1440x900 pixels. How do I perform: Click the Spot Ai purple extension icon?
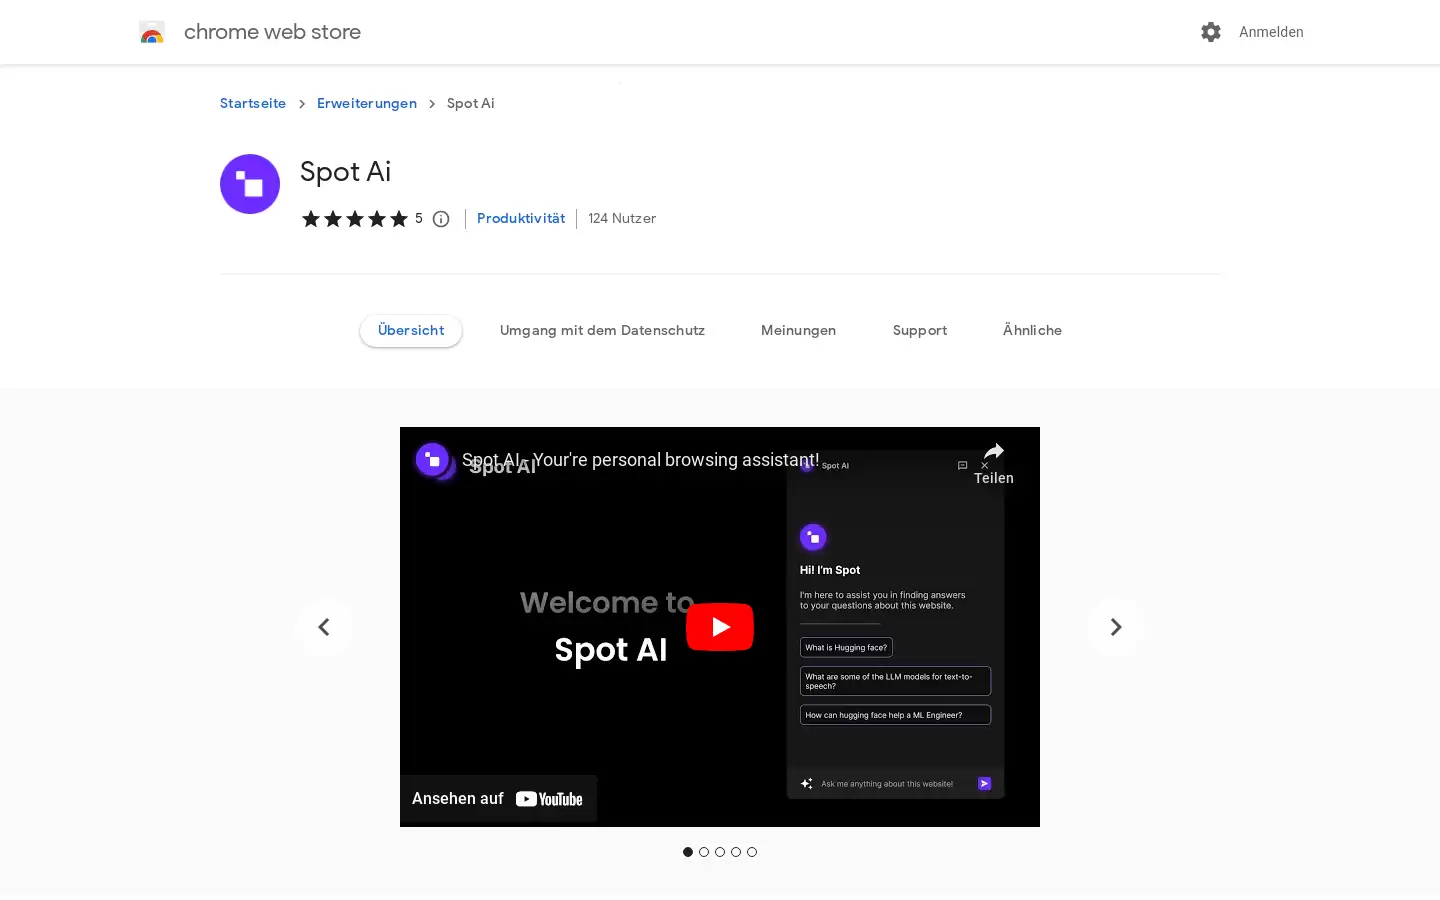point(250,184)
